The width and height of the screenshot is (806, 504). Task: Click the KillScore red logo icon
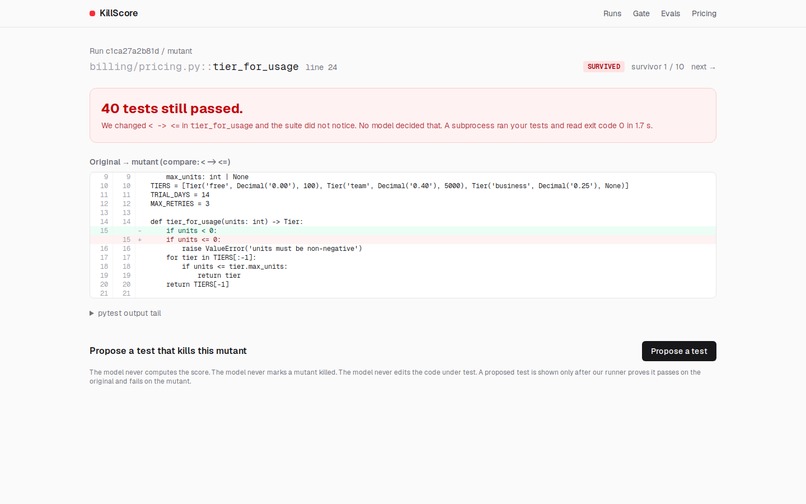tap(92, 13)
